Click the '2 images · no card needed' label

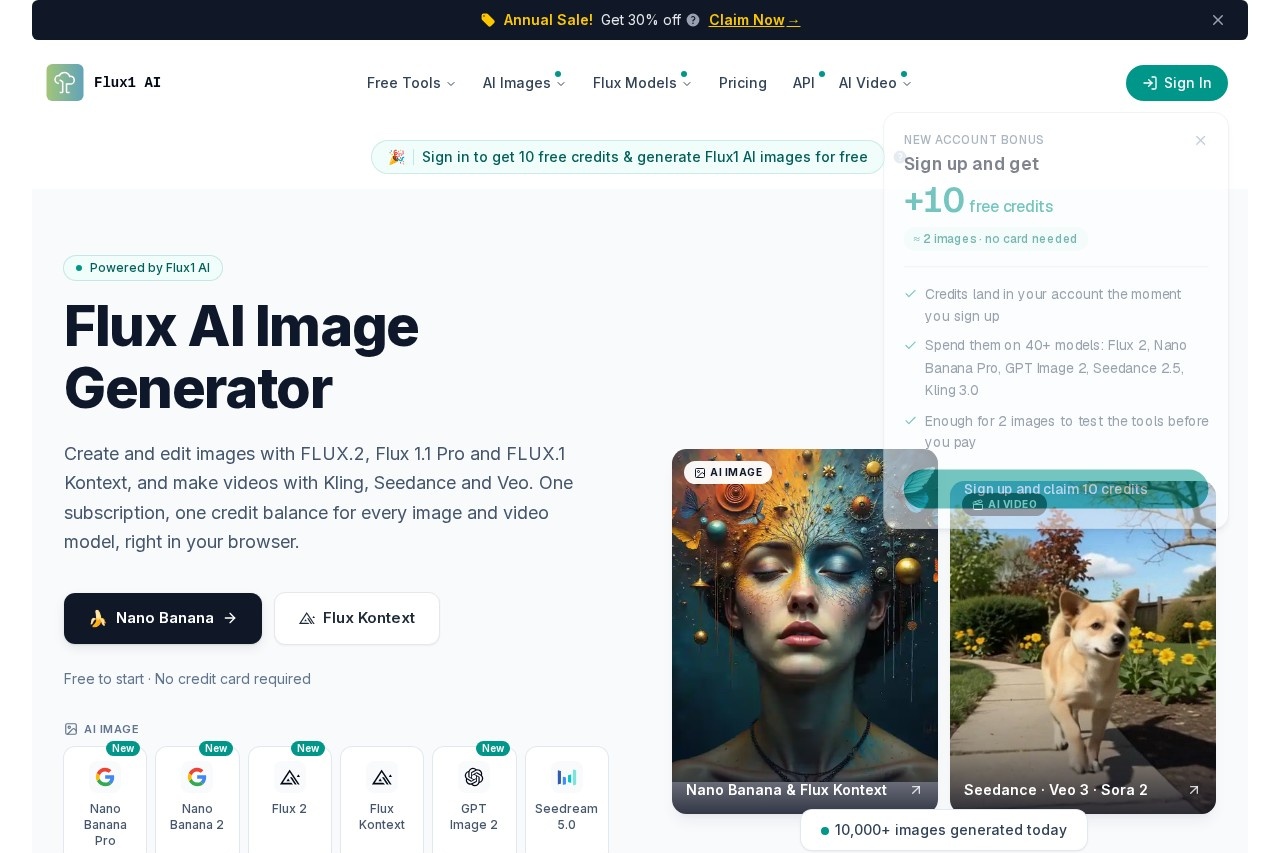[995, 239]
